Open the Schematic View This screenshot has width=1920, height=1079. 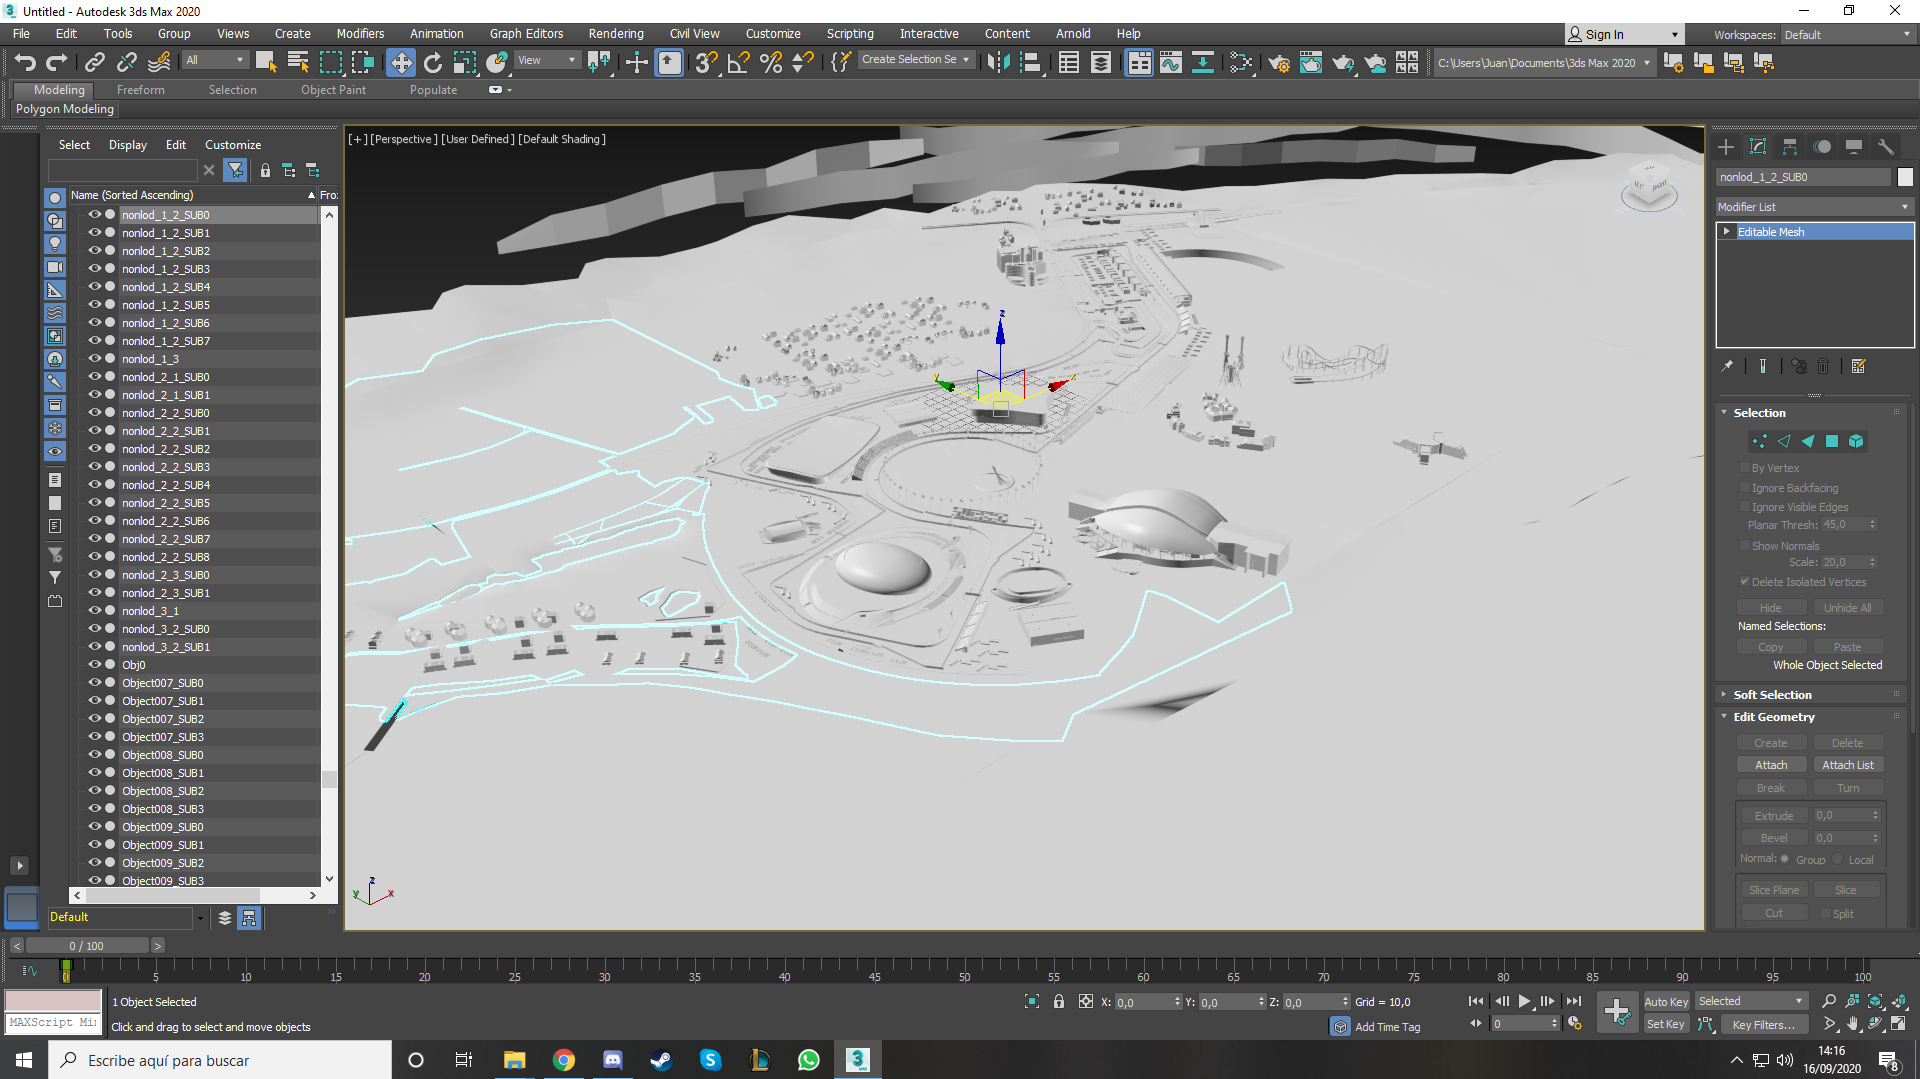click(x=1202, y=63)
